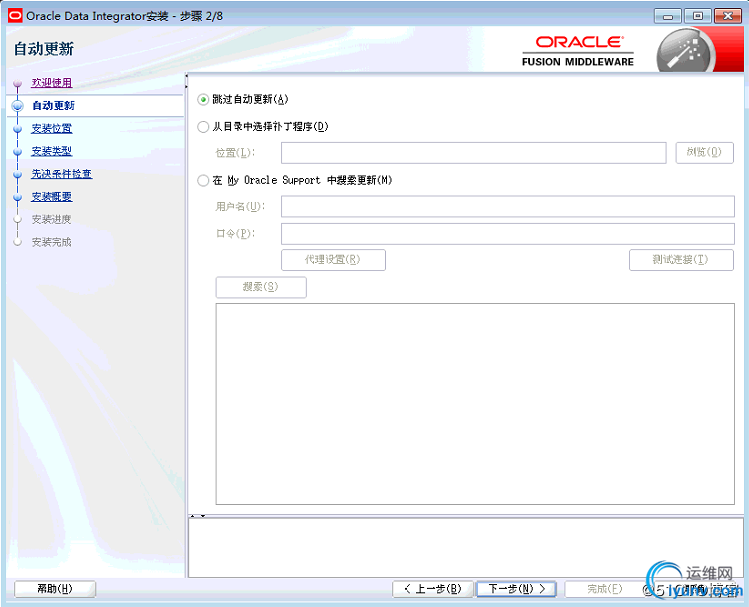Viewport: 749px width, 607px height.
Task: Click 安装完成 step label
Action: [x=52, y=242]
